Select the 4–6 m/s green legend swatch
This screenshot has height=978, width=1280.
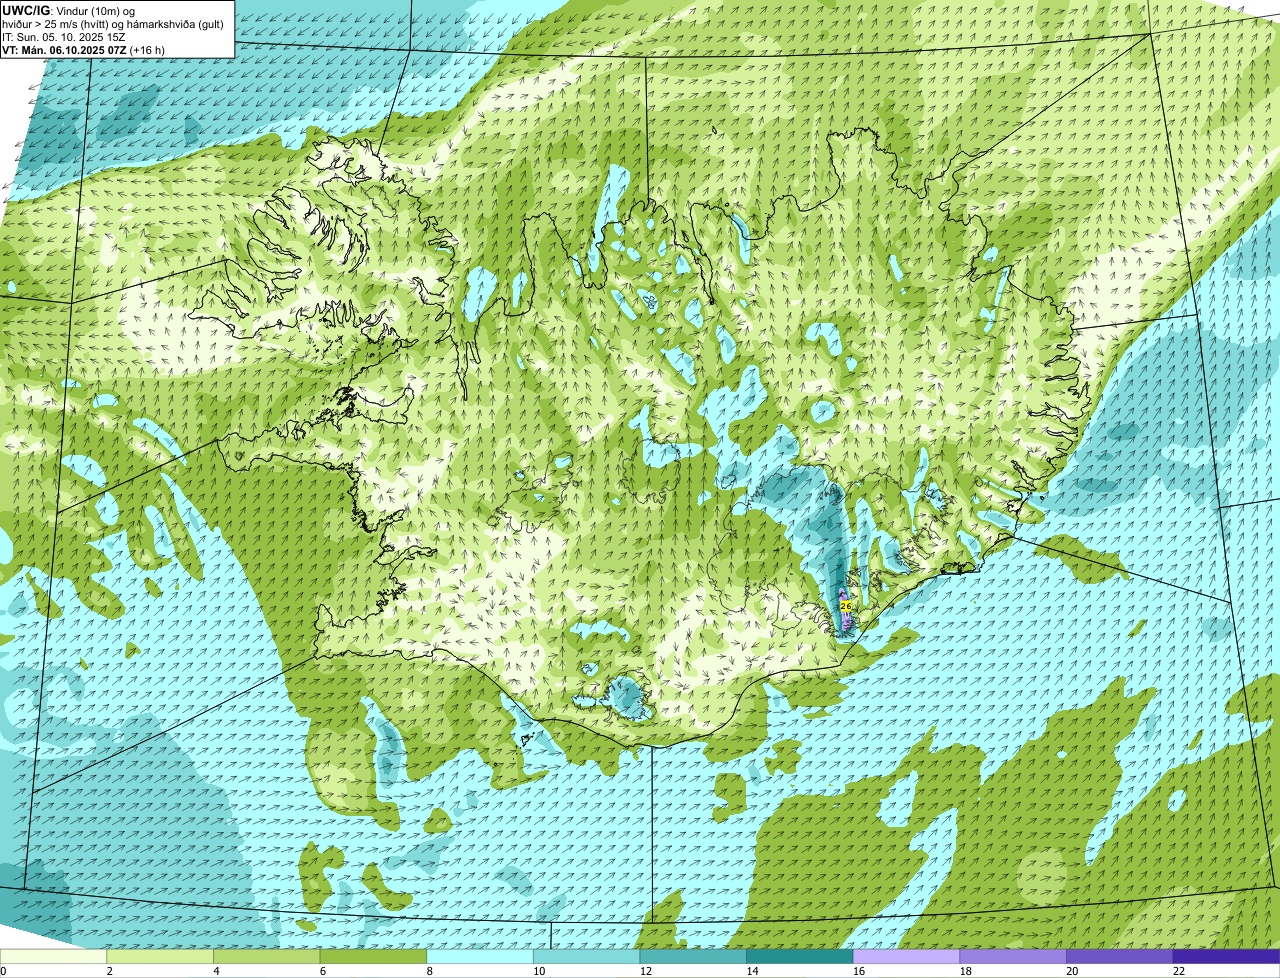tap(266, 956)
